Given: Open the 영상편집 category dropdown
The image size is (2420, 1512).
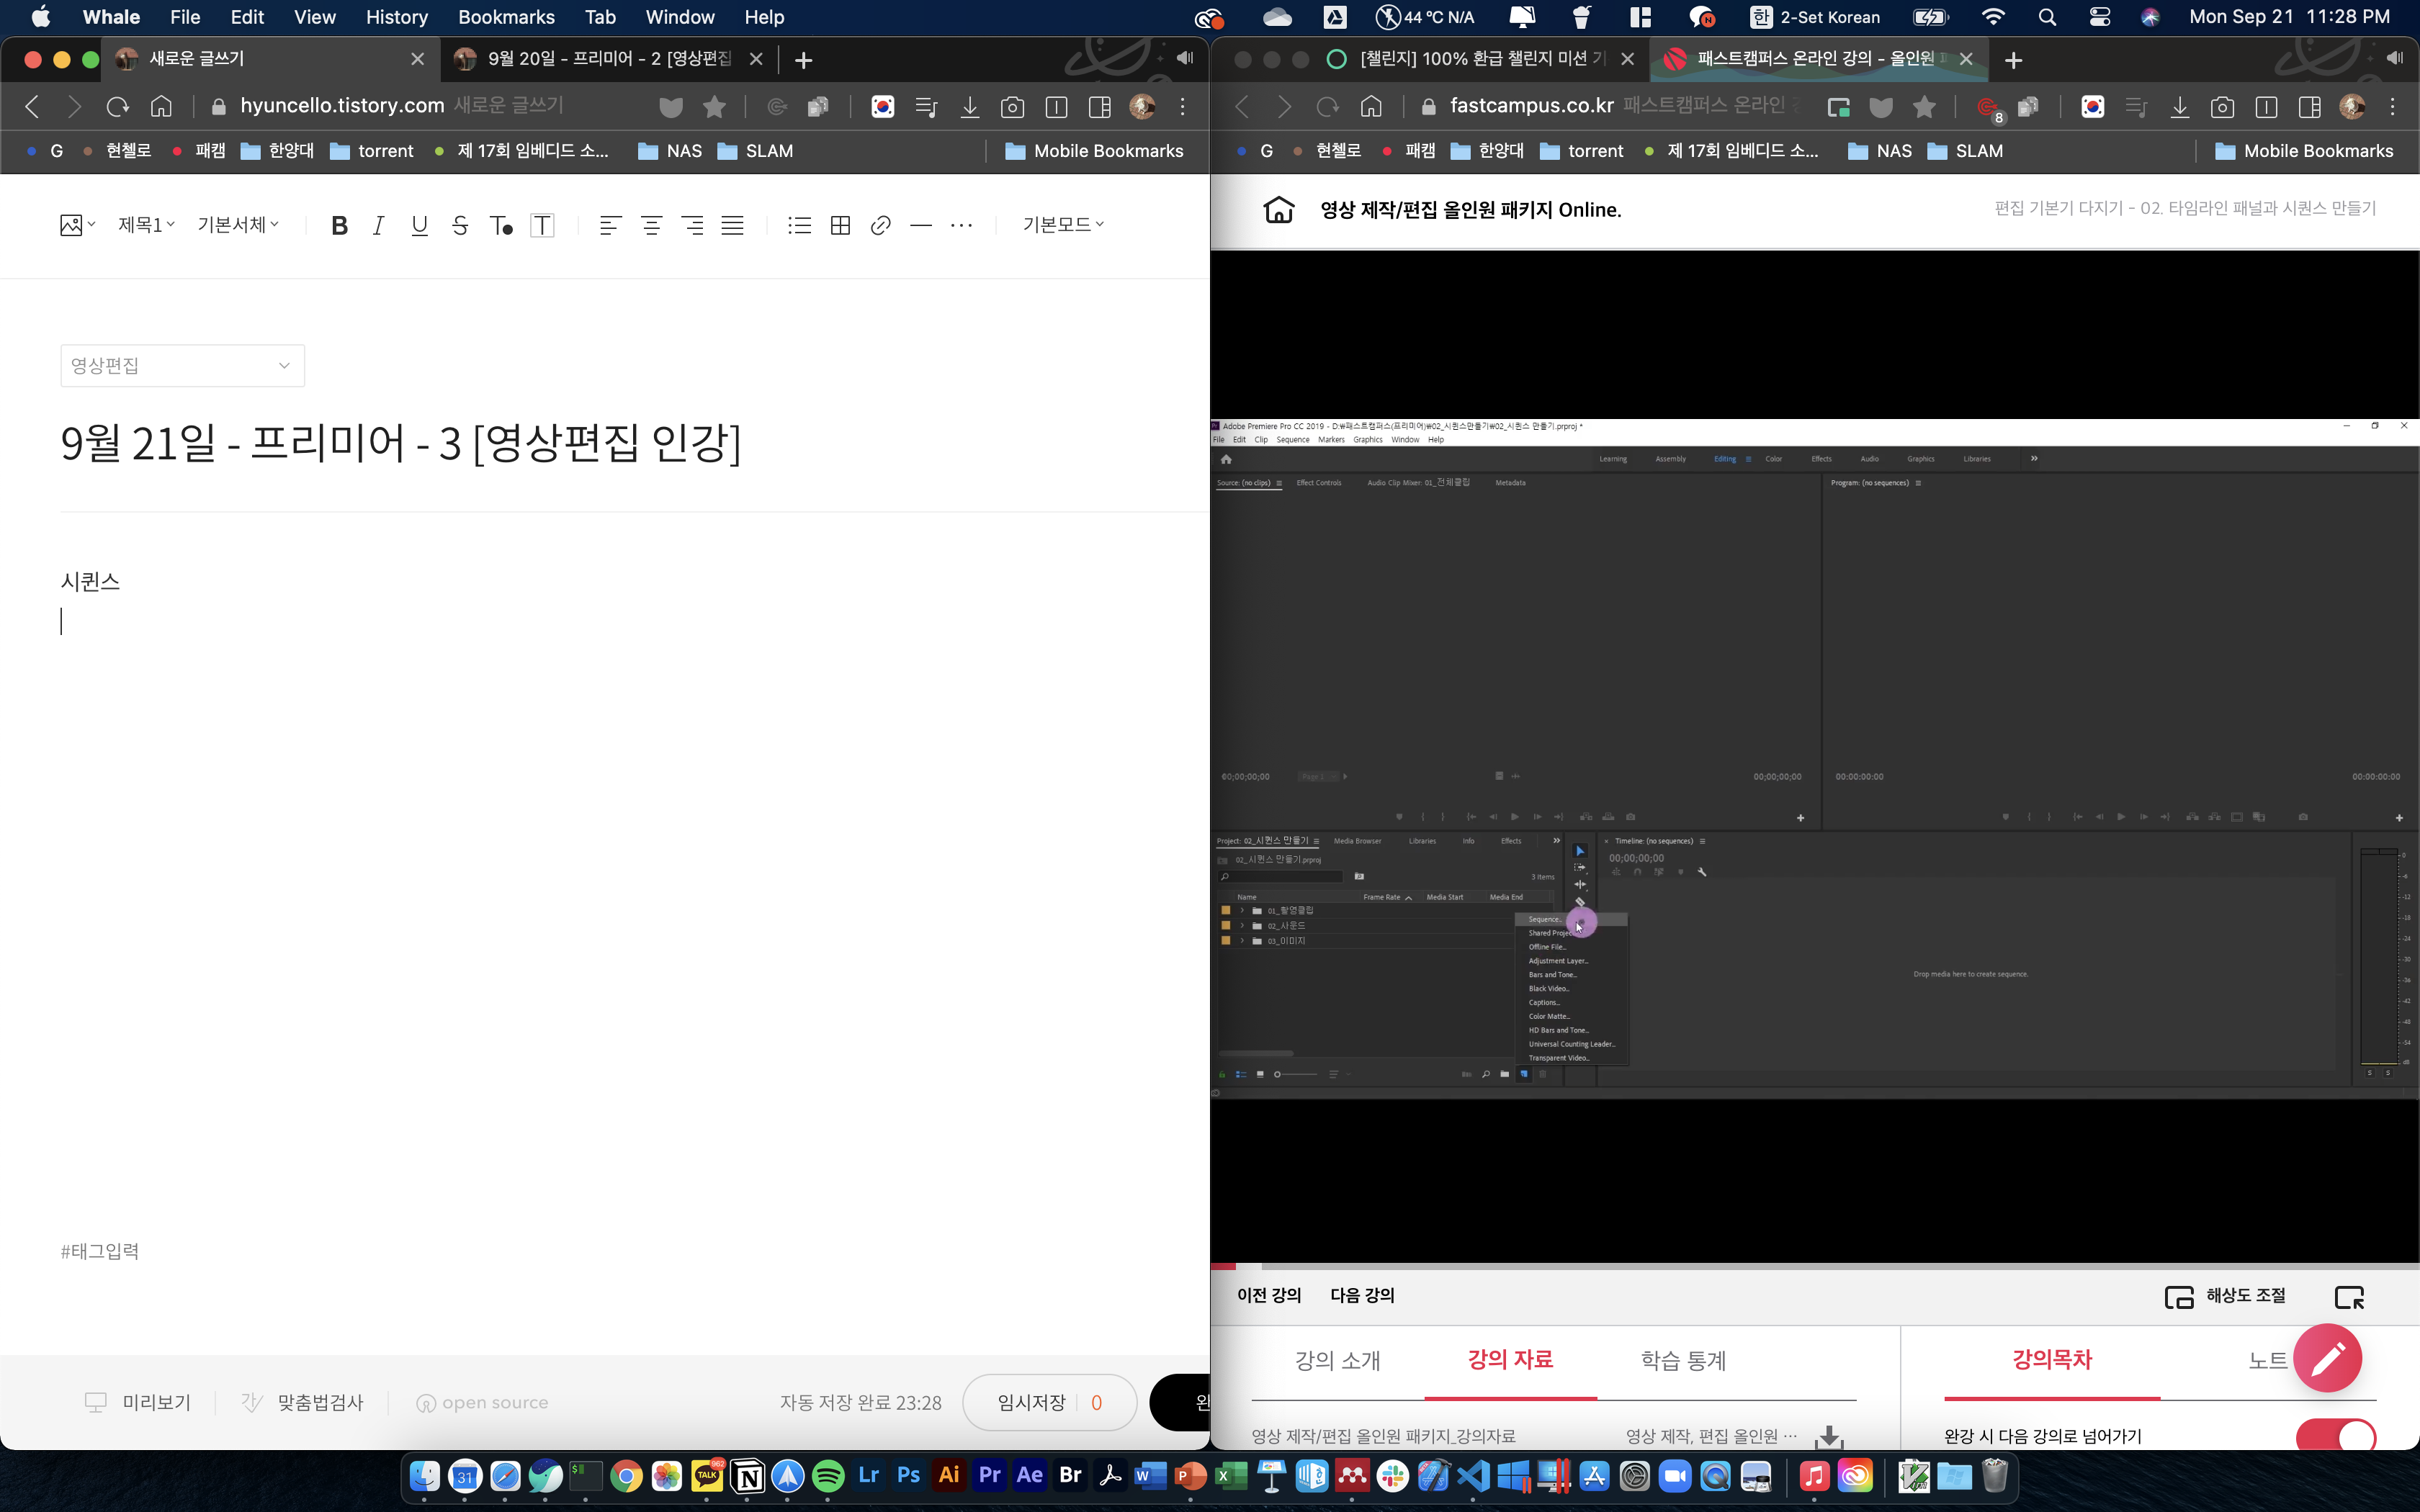Looking at the screenshot, I should coord(182,366).
